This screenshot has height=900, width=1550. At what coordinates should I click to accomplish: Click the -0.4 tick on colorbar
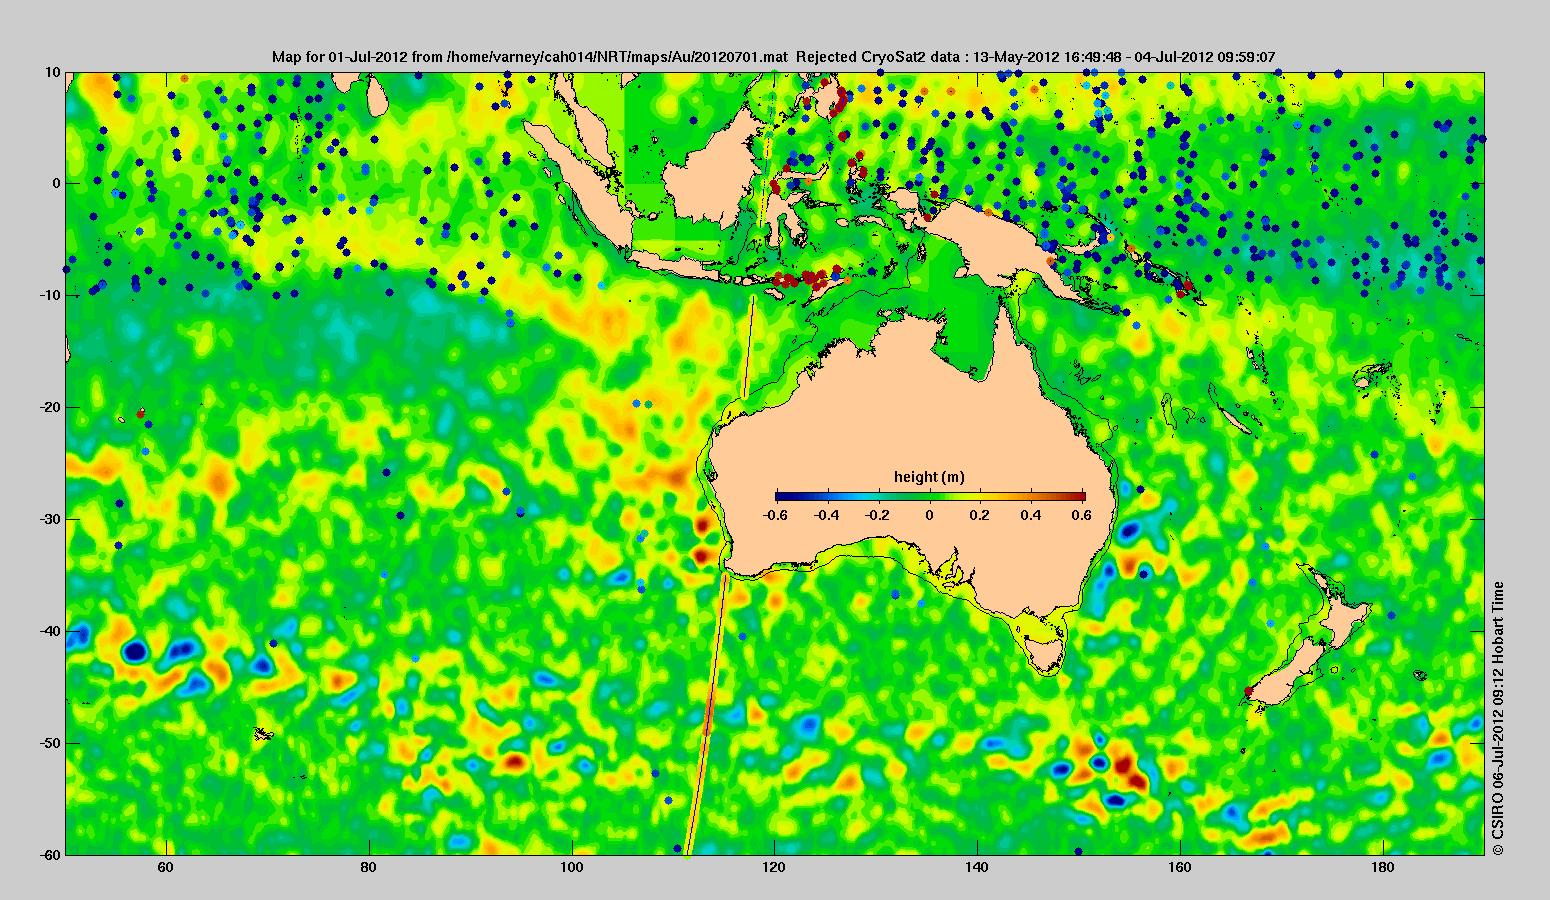pos(825,515)
